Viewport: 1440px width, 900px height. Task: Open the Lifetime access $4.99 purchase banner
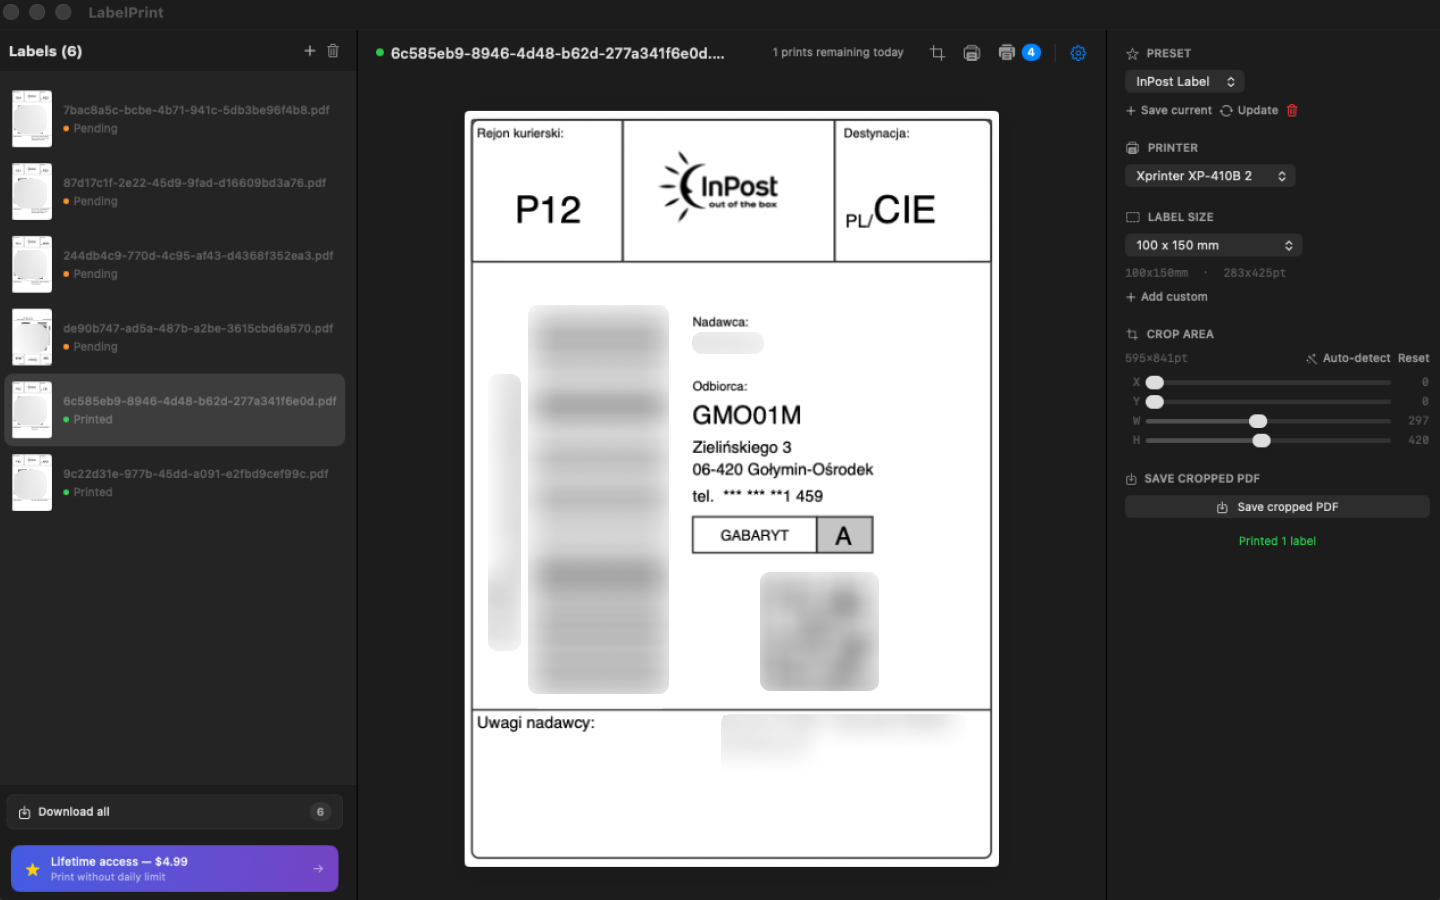[174, 868]
